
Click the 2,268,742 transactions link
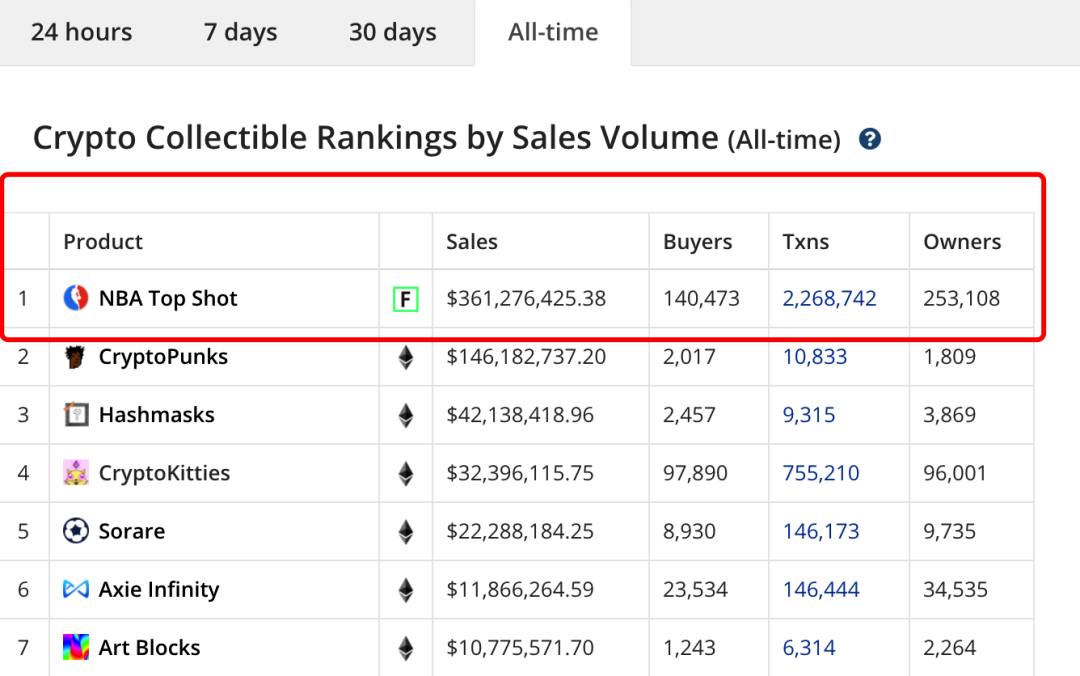829,298
